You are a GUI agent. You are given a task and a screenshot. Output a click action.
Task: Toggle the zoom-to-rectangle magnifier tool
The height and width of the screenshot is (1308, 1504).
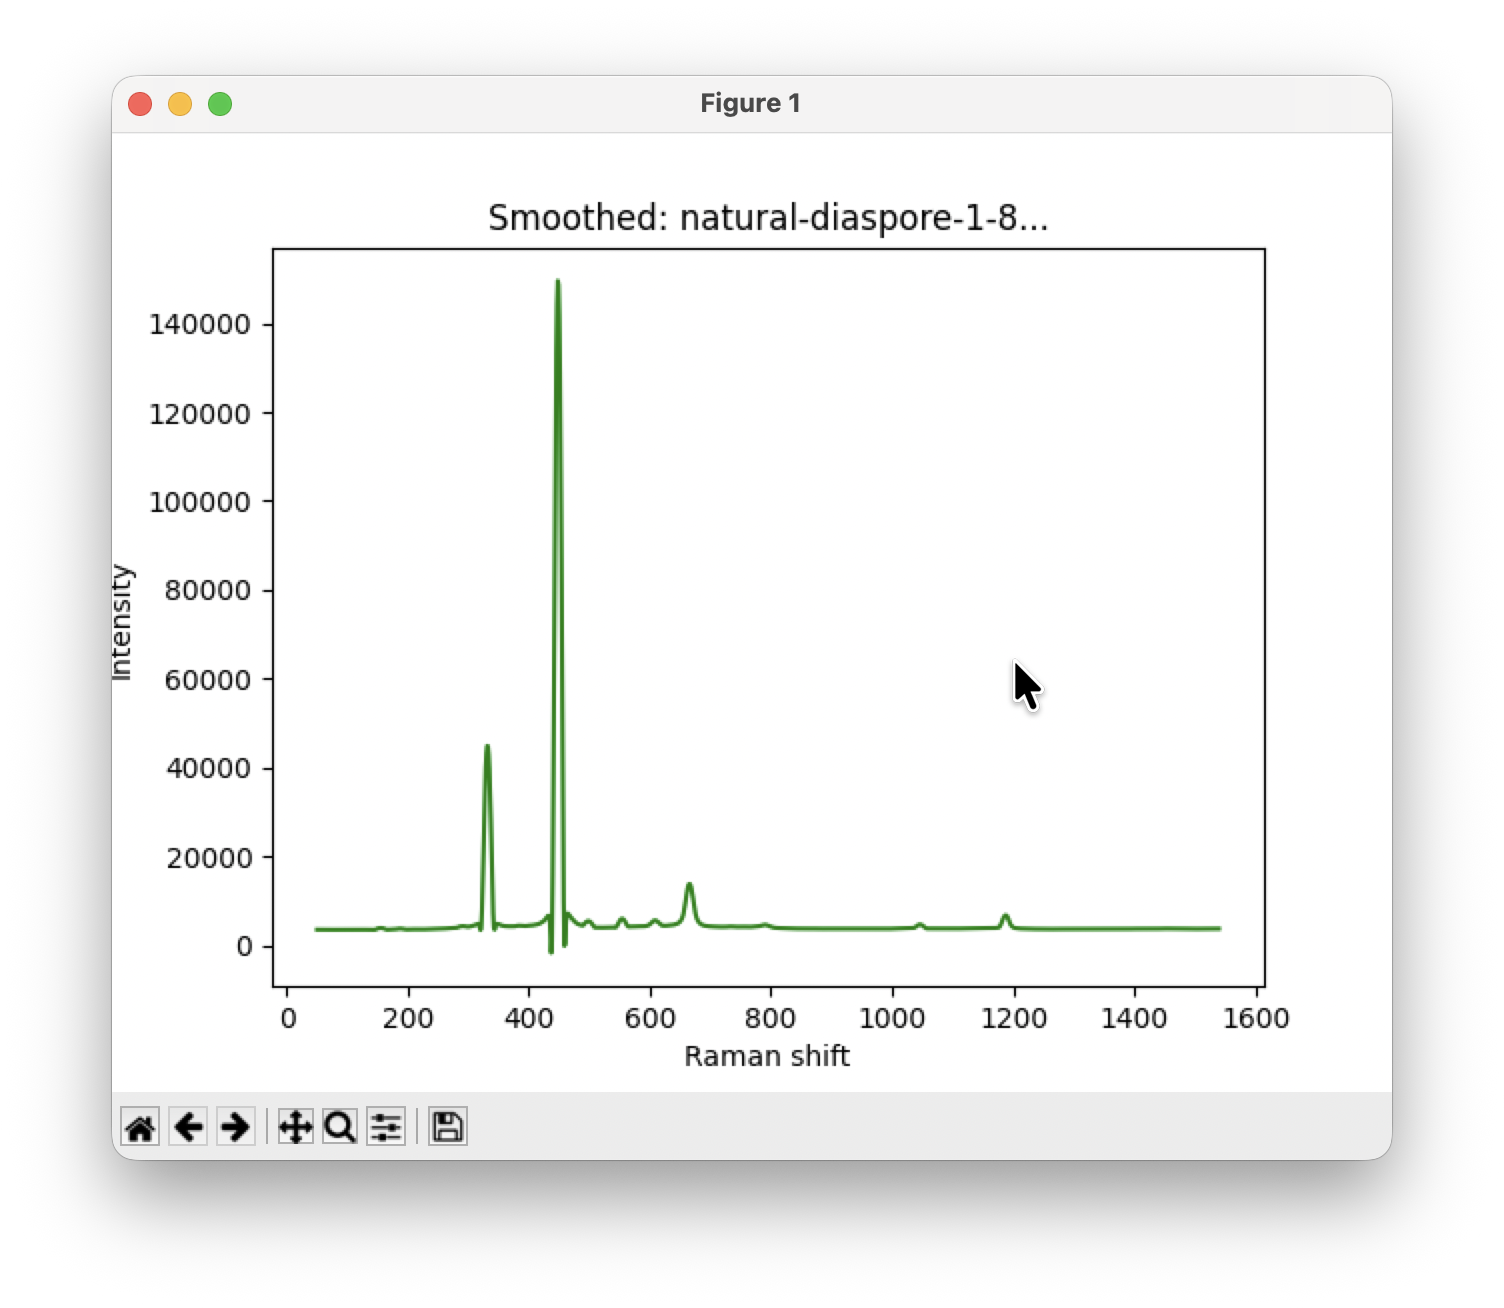[x=340, y=1127]
